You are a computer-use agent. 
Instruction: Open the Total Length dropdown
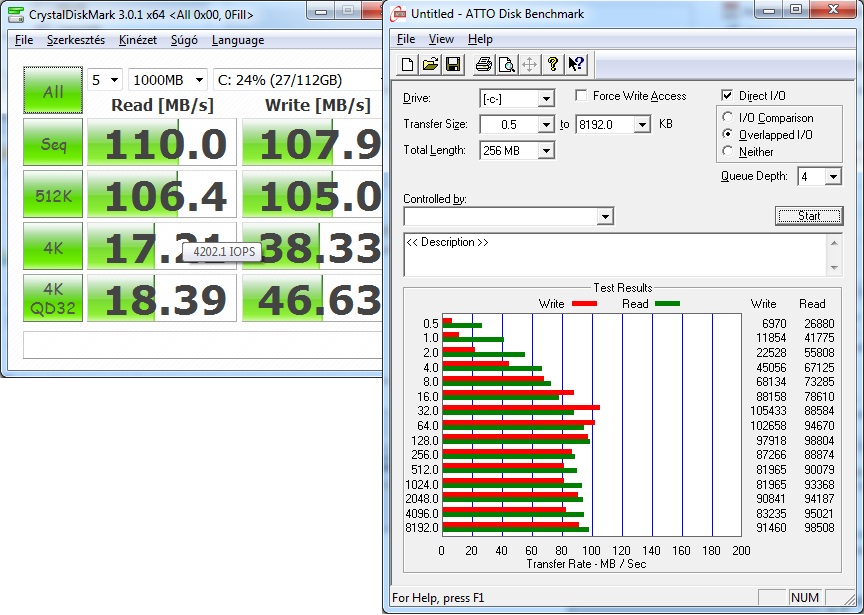coord(546,150)
